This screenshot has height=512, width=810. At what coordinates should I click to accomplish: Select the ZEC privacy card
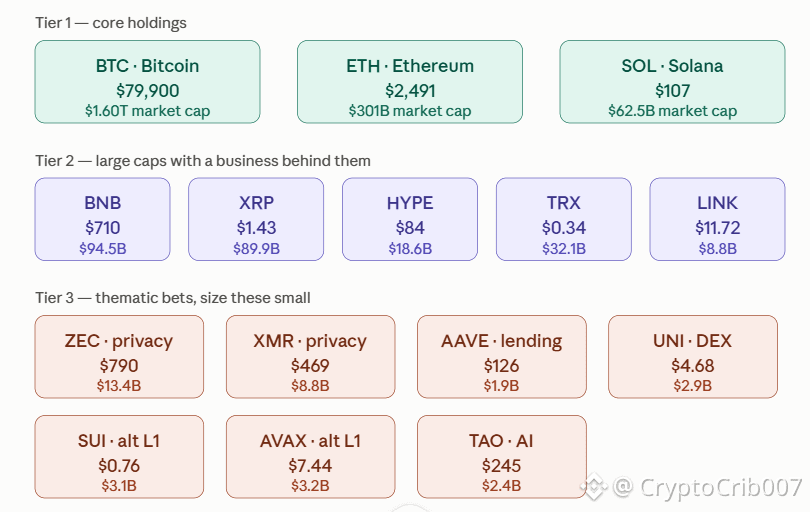click(x=119, y=356)
